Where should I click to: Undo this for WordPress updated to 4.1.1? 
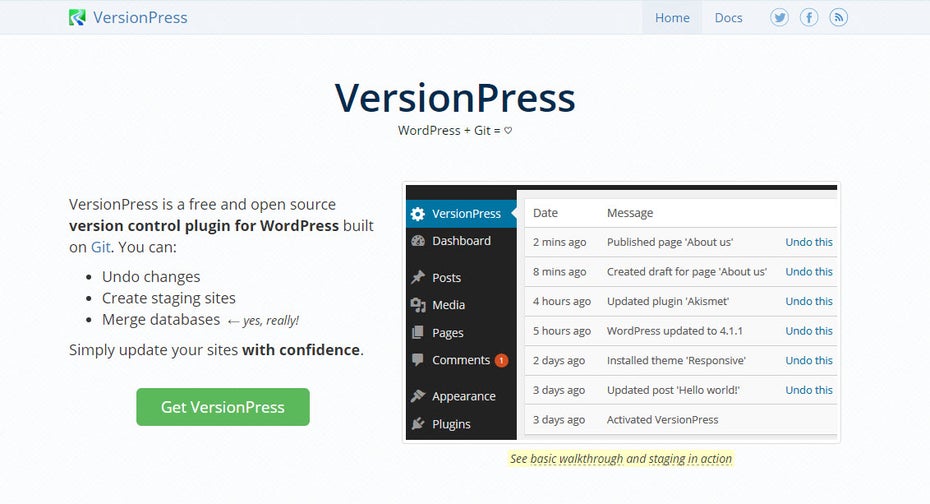pos(809,331)
